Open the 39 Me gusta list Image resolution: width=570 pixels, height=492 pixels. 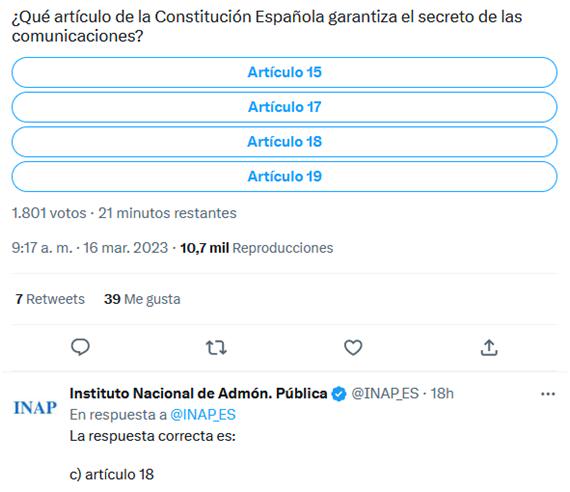[142, 299]
